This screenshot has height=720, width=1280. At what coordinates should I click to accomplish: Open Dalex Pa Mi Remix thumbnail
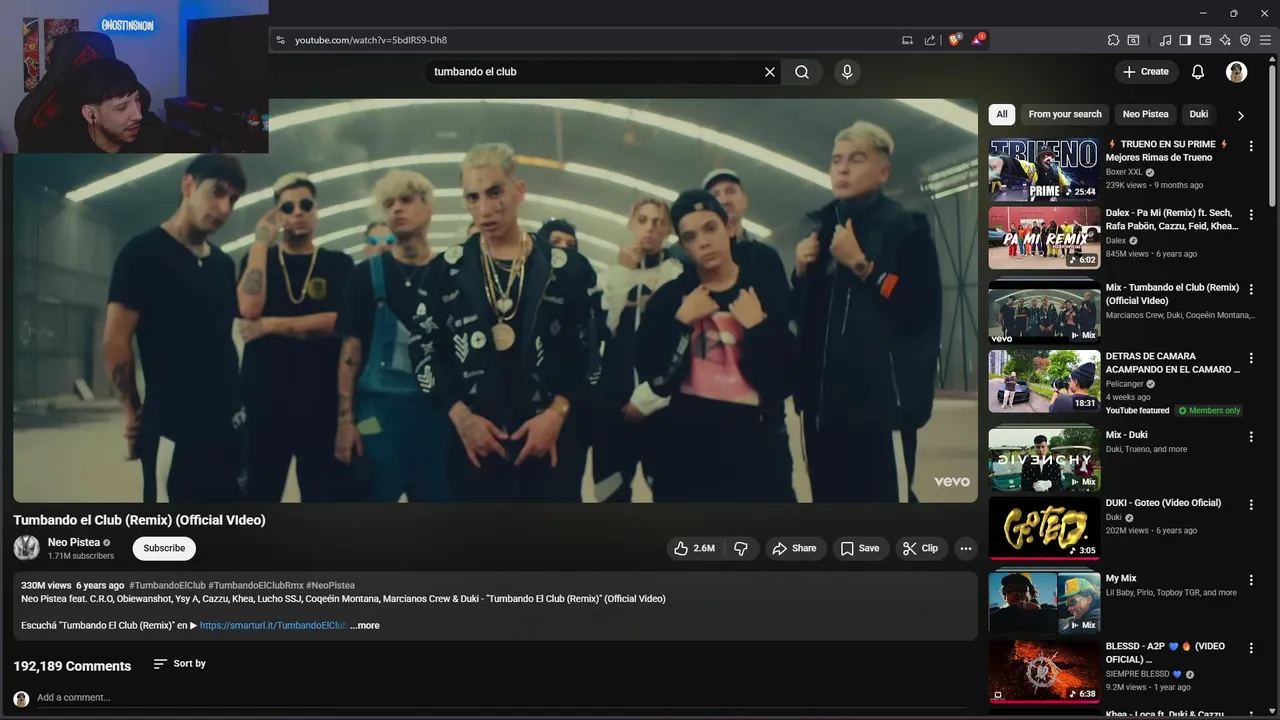pyautogui.click(x=1044, y=238)
